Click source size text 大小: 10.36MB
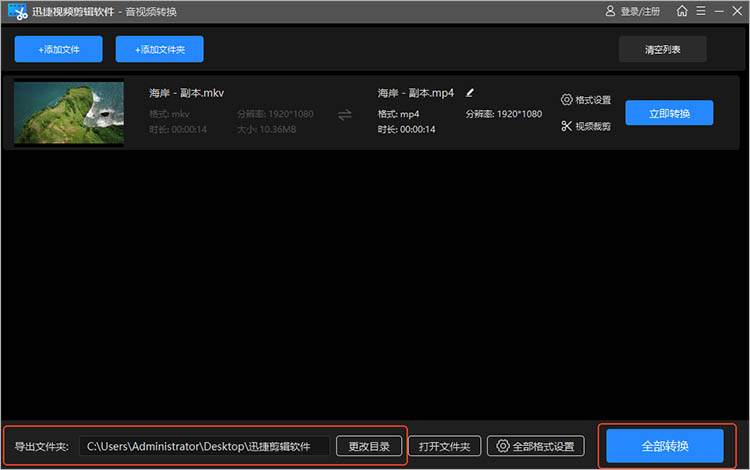The width and height of the screenshot is (750, 470). (266, 130)
